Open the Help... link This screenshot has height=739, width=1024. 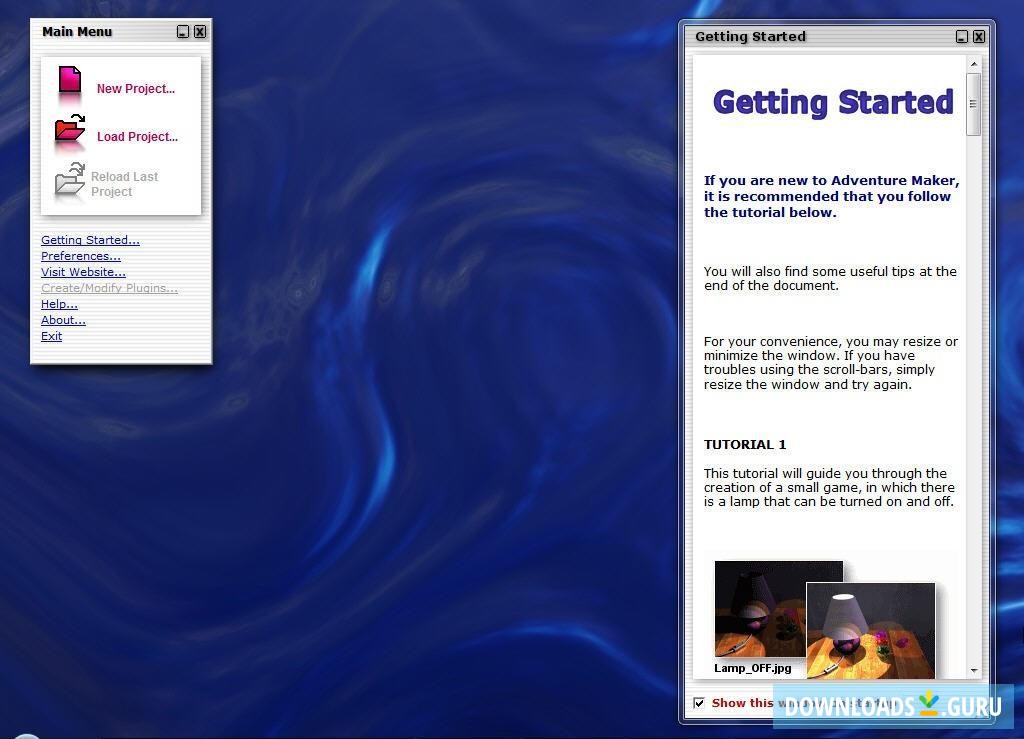[x=59, y=304]
